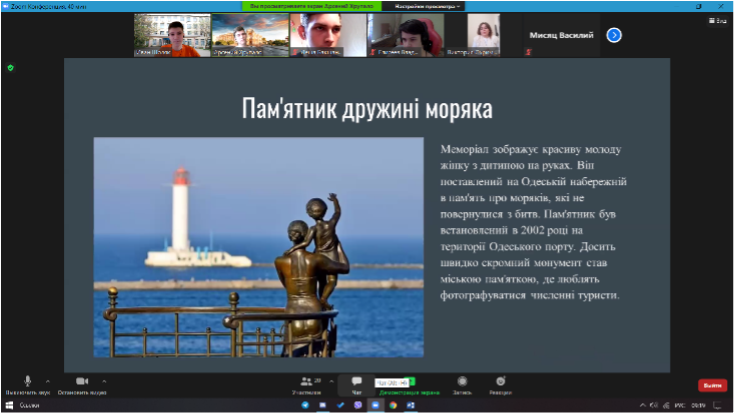
Task: Open the View options dropdown at top
Action: 427,6
